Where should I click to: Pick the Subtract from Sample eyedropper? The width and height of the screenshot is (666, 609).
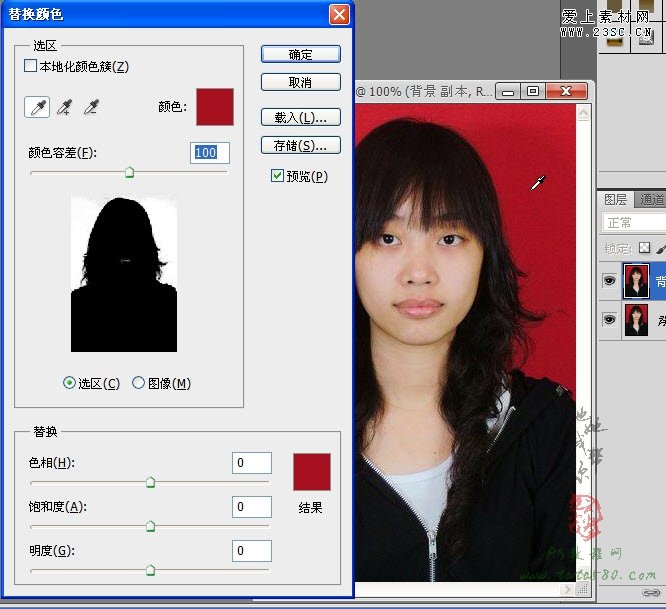pos(91,106)
